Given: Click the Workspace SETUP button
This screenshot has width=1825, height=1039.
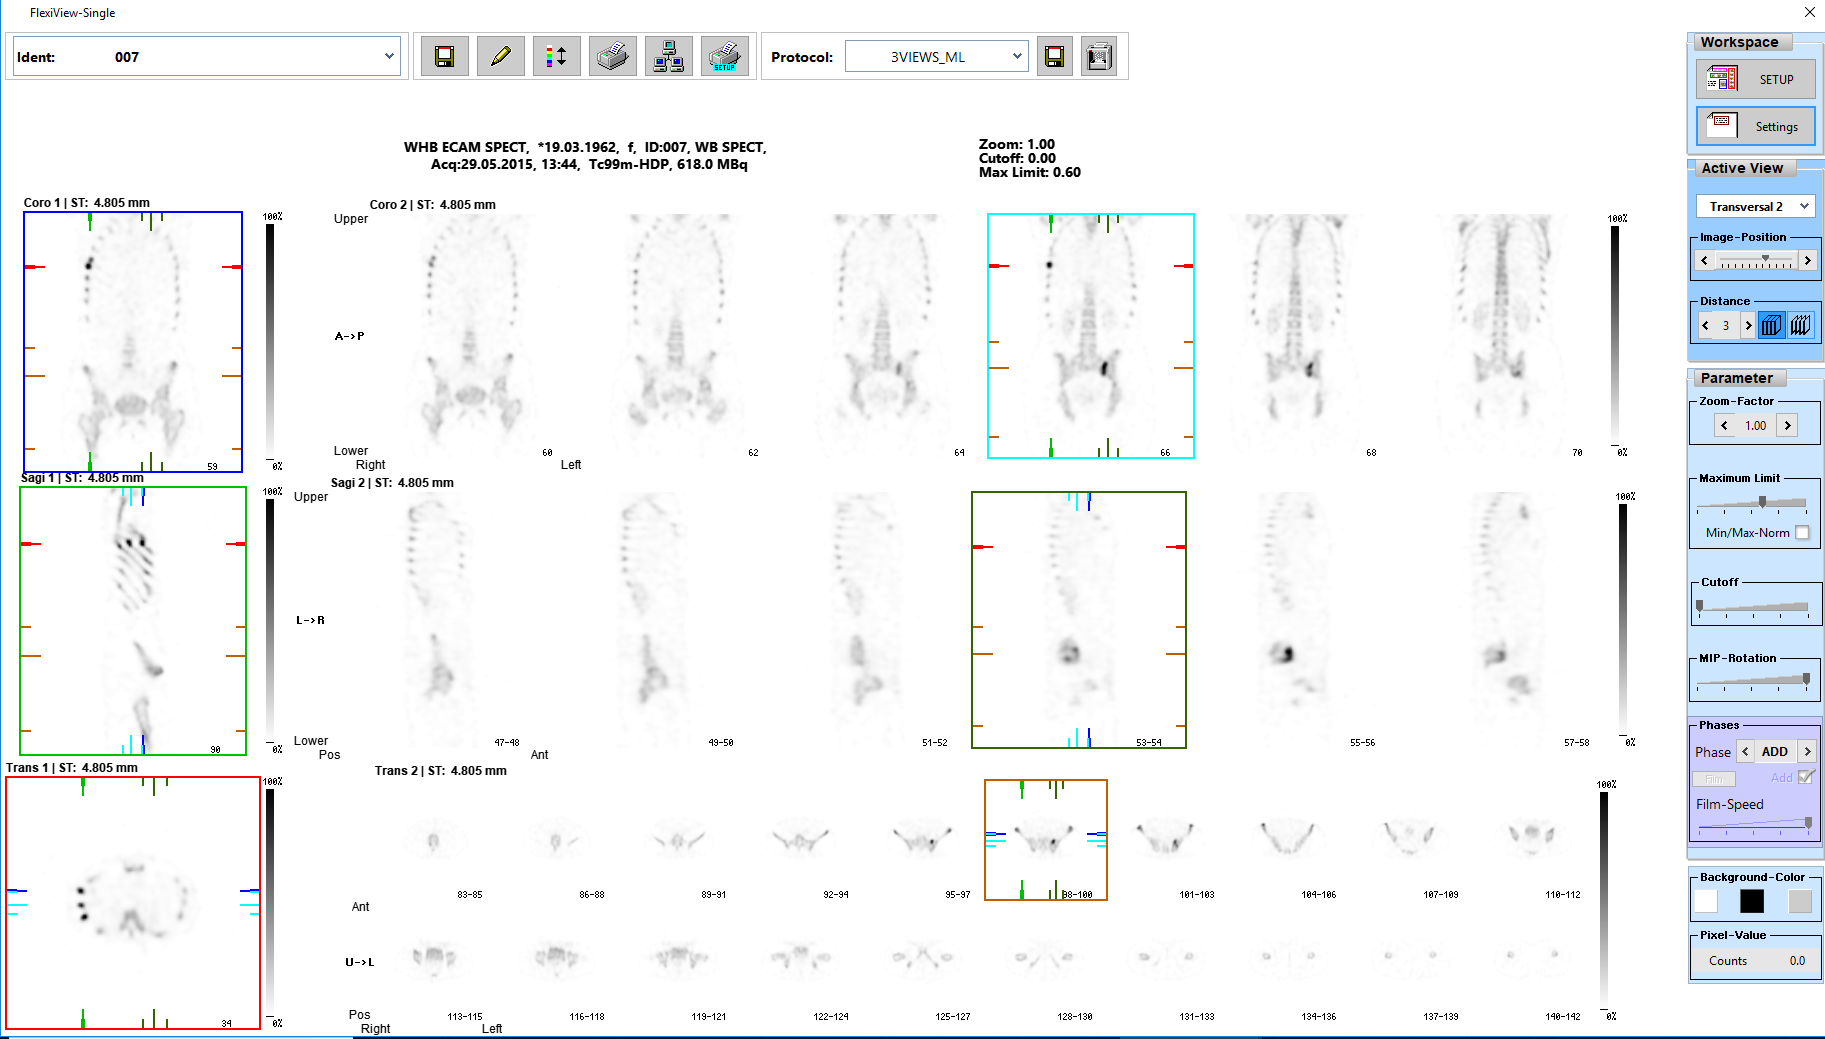Looking at the screenshot, I should tap(1755, 79).
